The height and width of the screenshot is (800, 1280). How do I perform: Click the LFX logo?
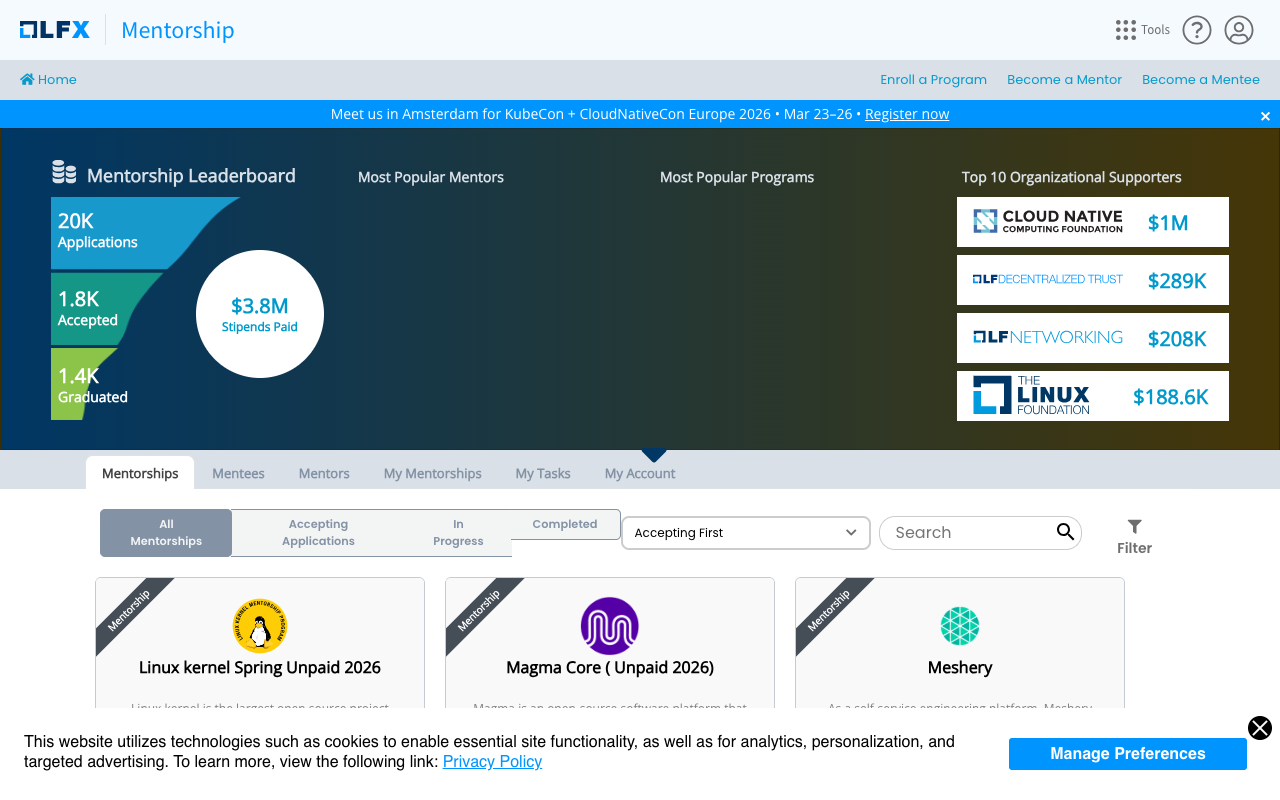tap(55, 30)
